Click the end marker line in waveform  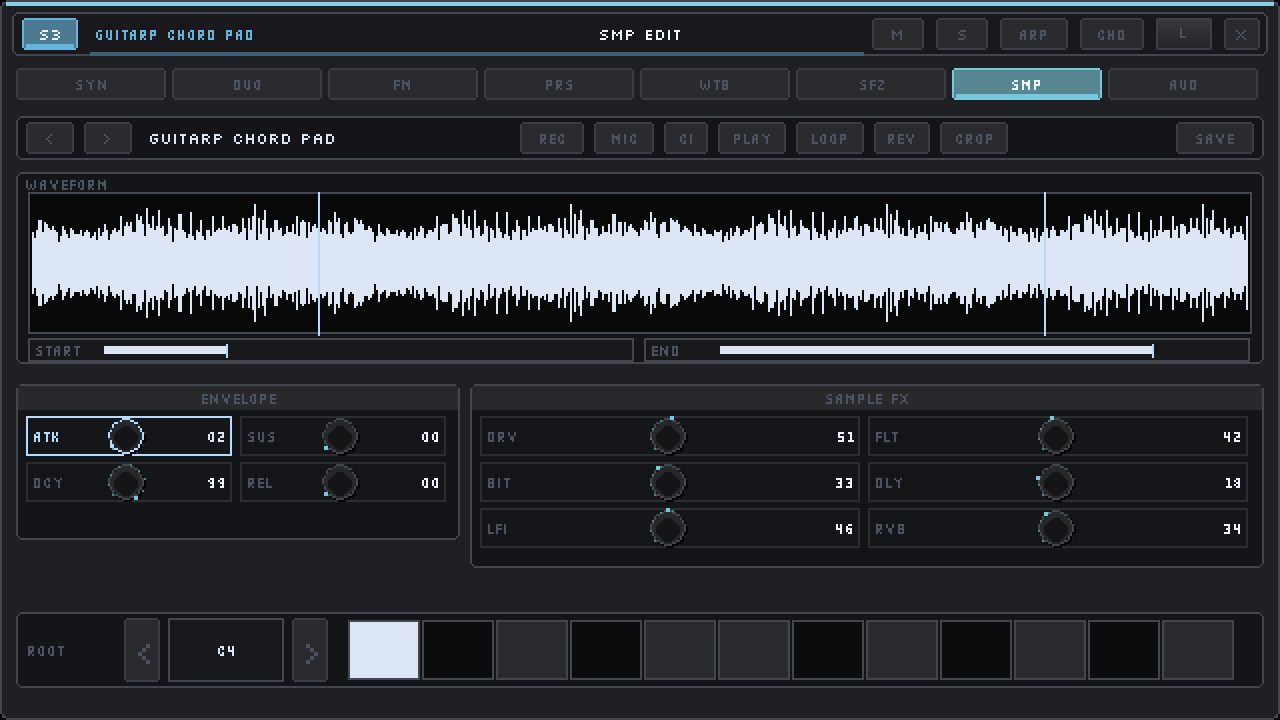(1045, 263)
